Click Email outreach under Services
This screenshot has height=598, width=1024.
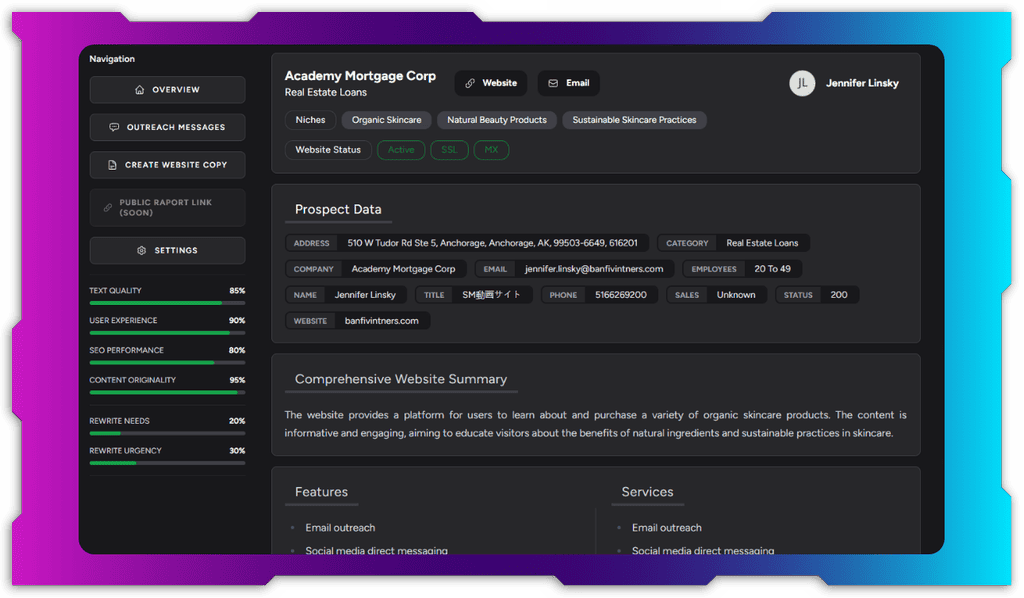(667, 527)
